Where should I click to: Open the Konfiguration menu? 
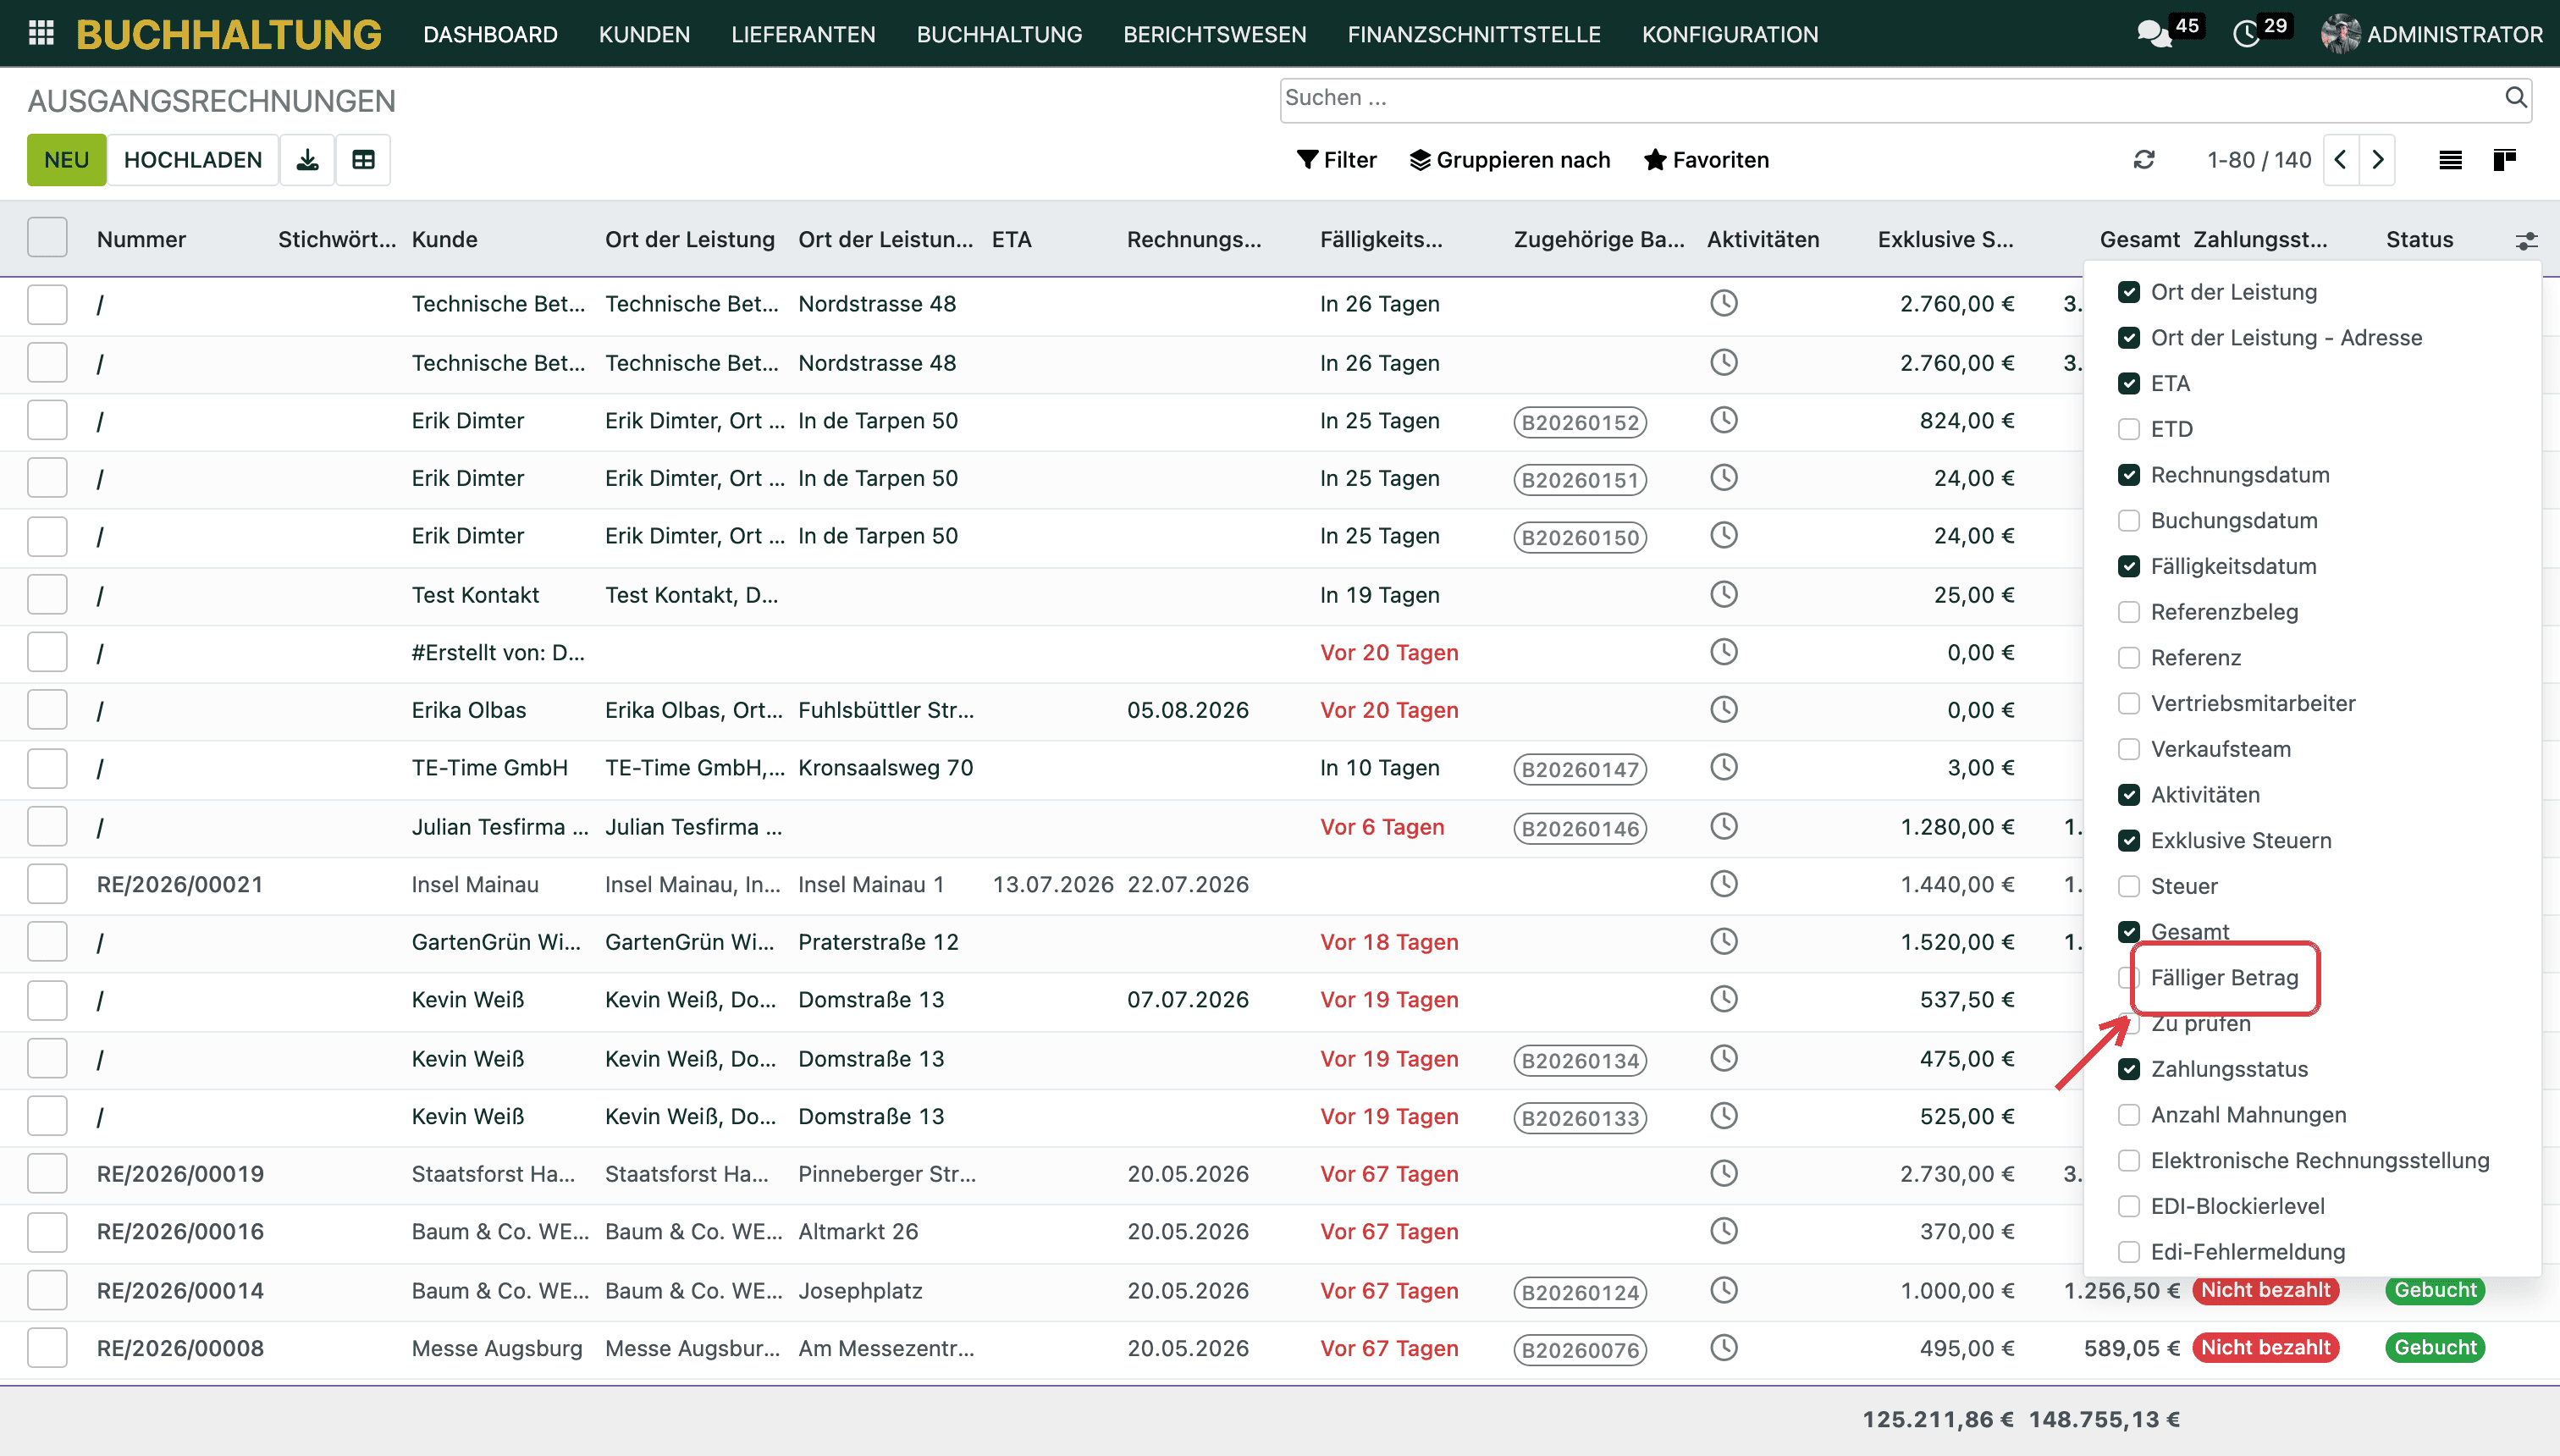[1729, 34]
